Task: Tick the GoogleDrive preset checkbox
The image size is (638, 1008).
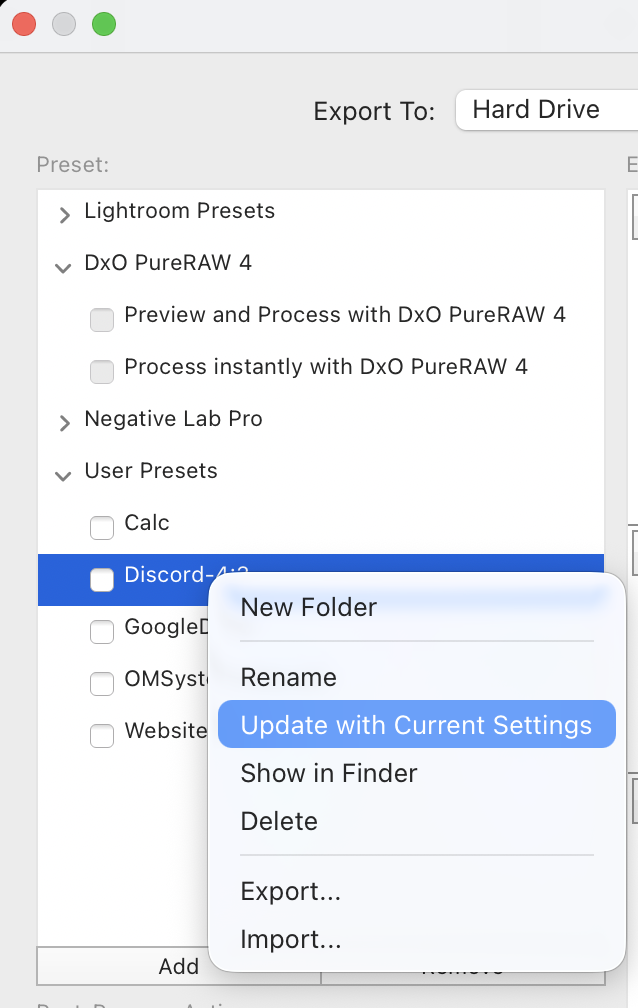Action: click(102, 631)
